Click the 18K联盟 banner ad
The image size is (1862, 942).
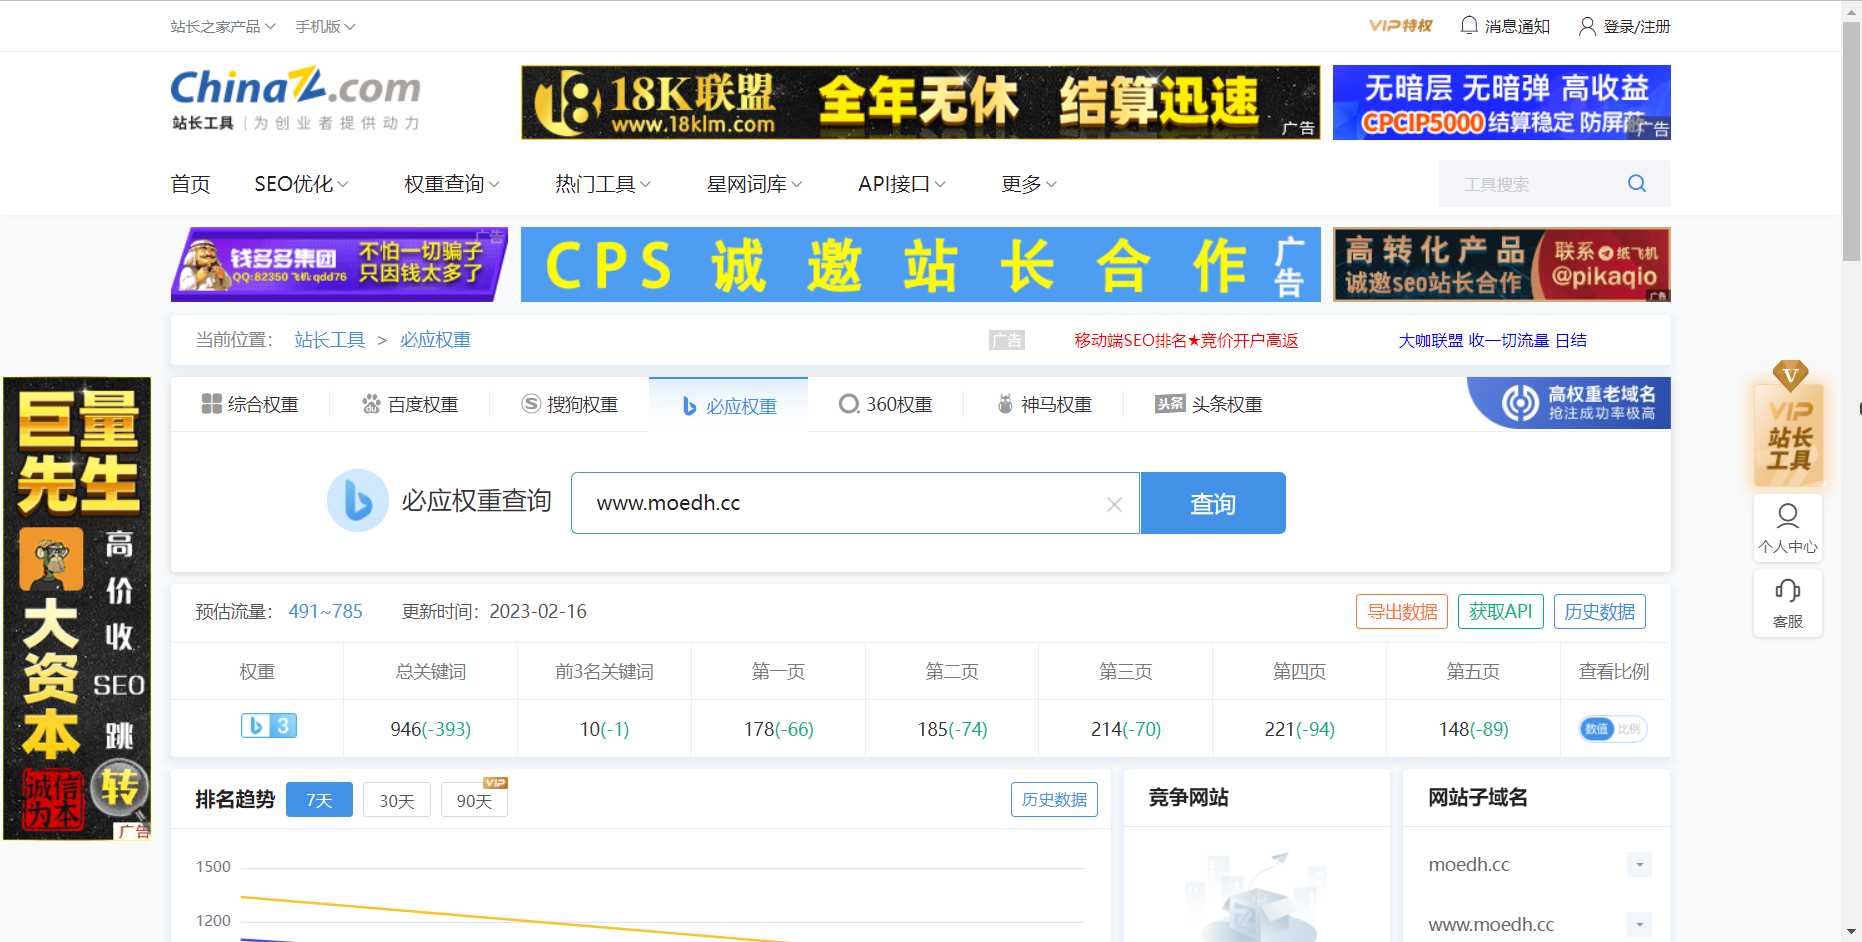tap(921, 102)
